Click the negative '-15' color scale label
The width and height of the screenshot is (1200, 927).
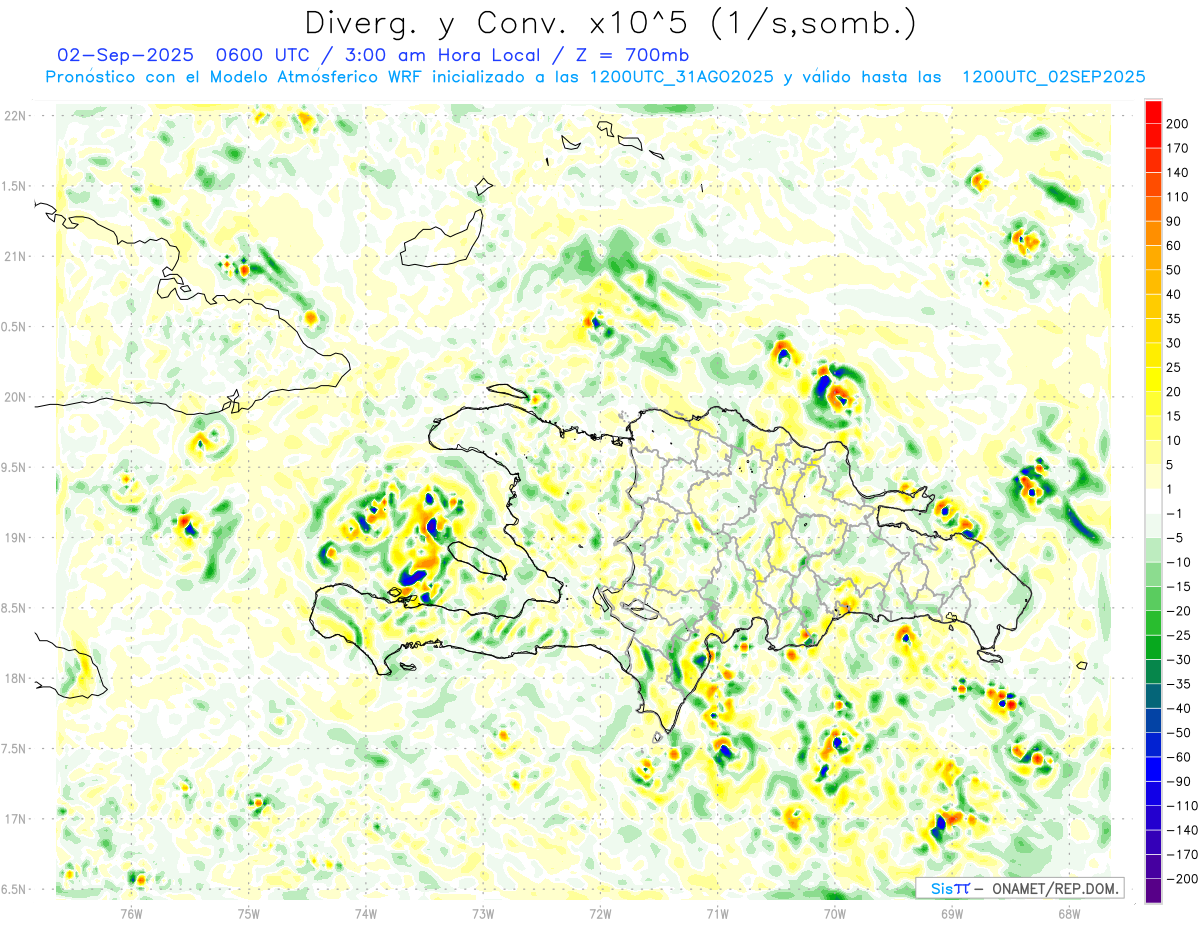point(1179,587)
